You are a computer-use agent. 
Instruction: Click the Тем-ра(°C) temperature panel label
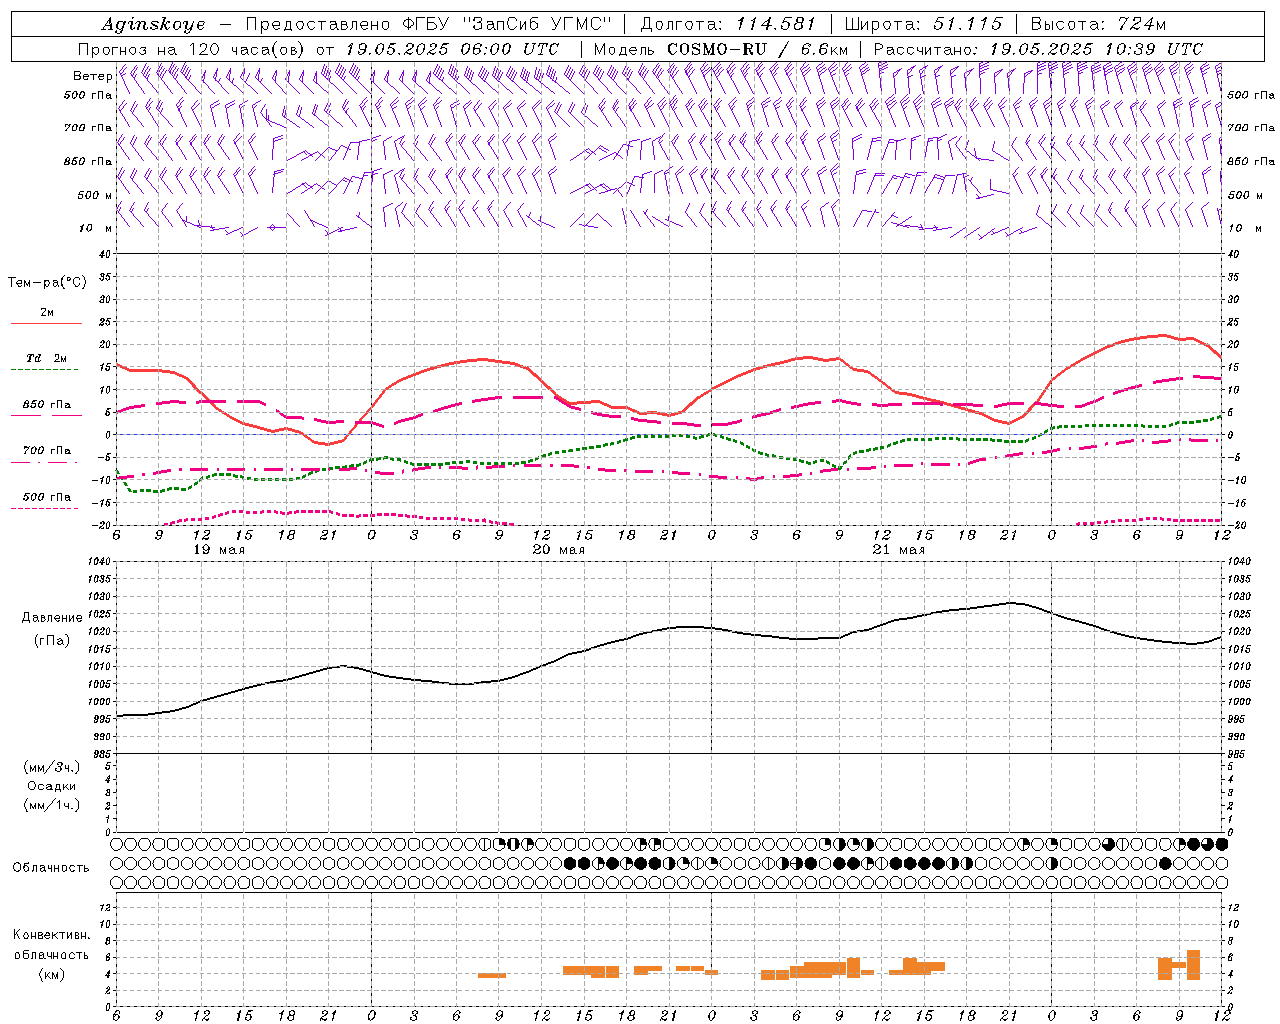47,283
